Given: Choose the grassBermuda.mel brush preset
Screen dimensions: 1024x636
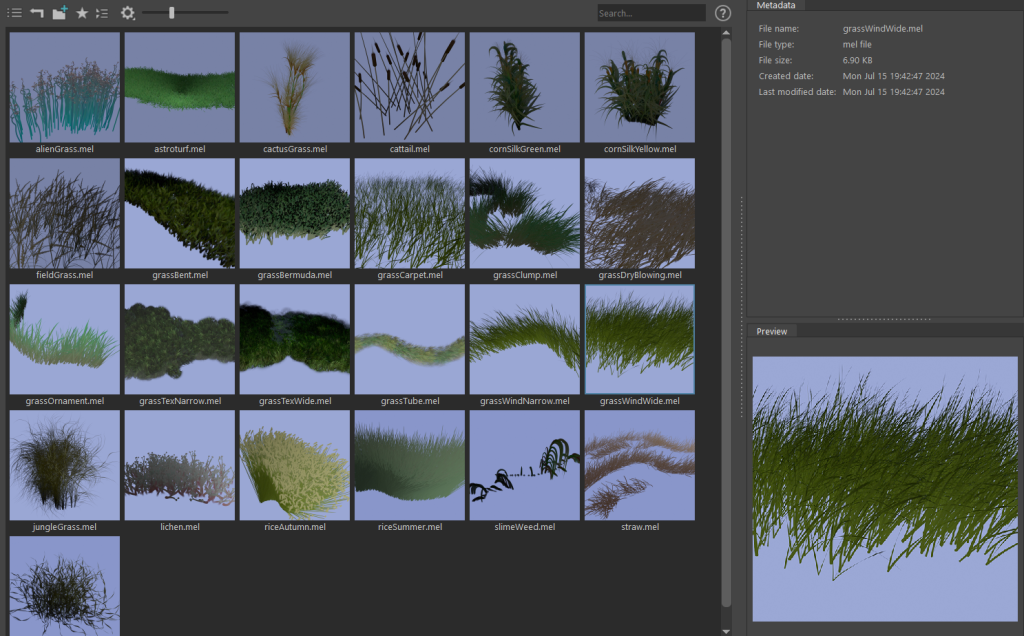Looking at the screenshot, I should point(294,213).
